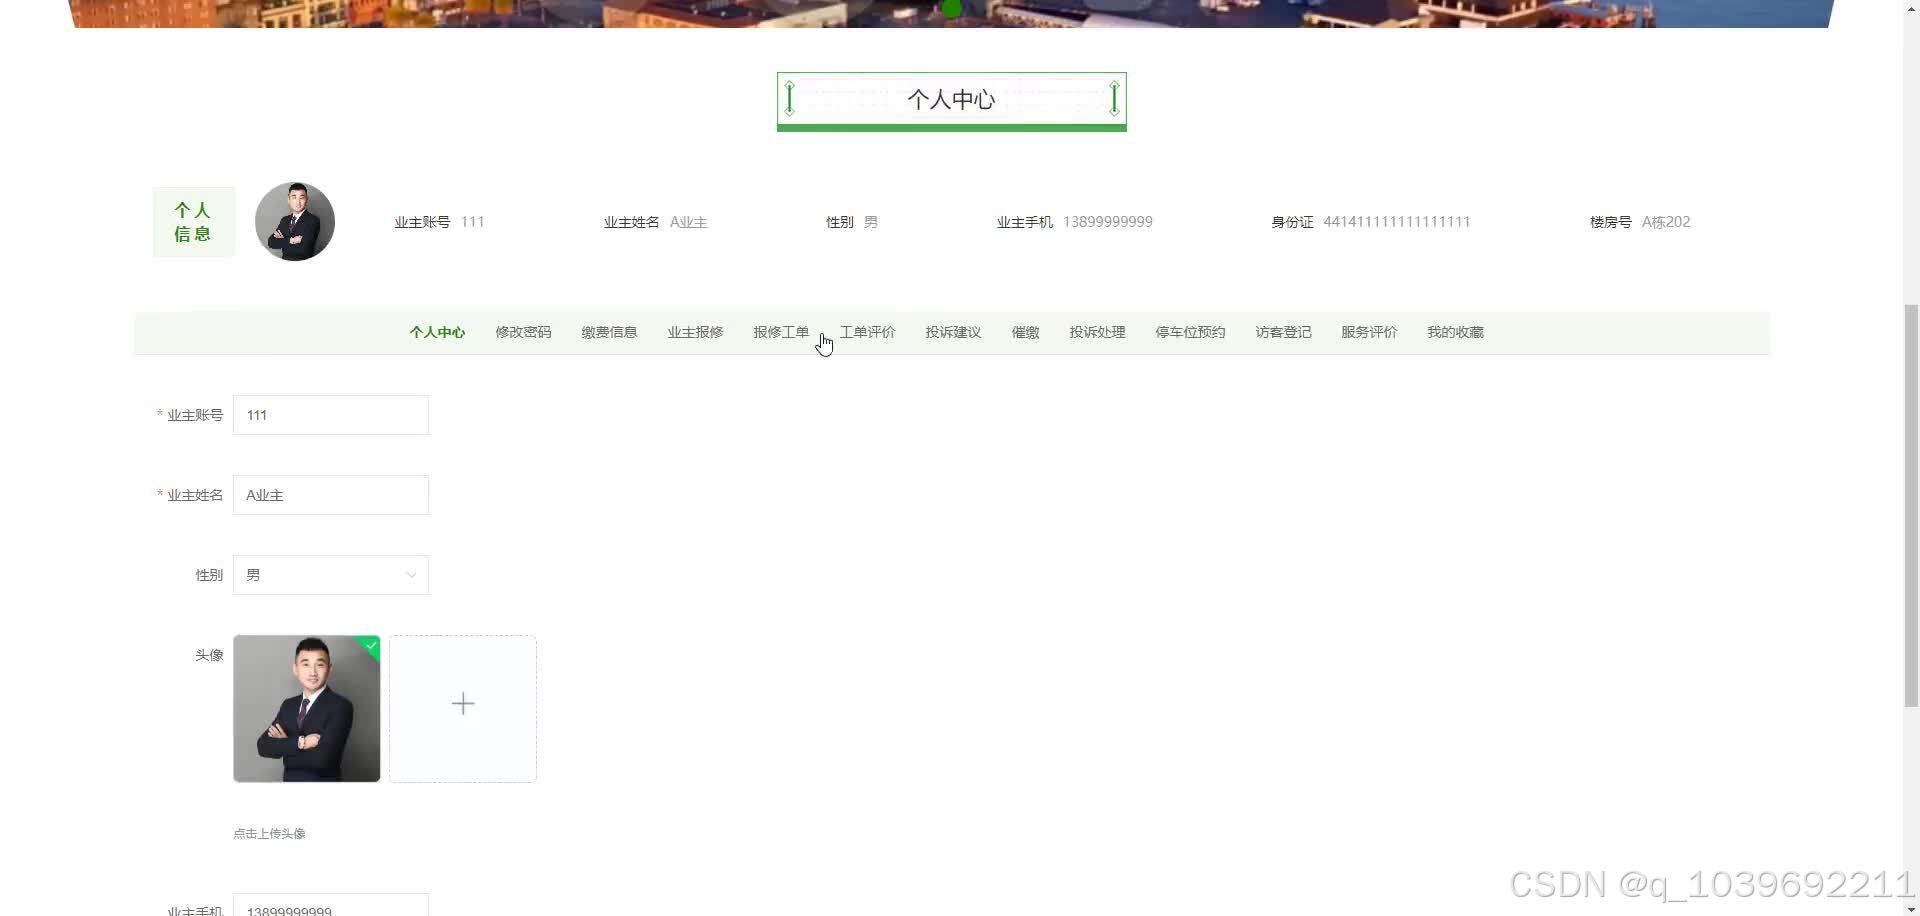Click the ID number 441411111111111111

[1397, 222]
